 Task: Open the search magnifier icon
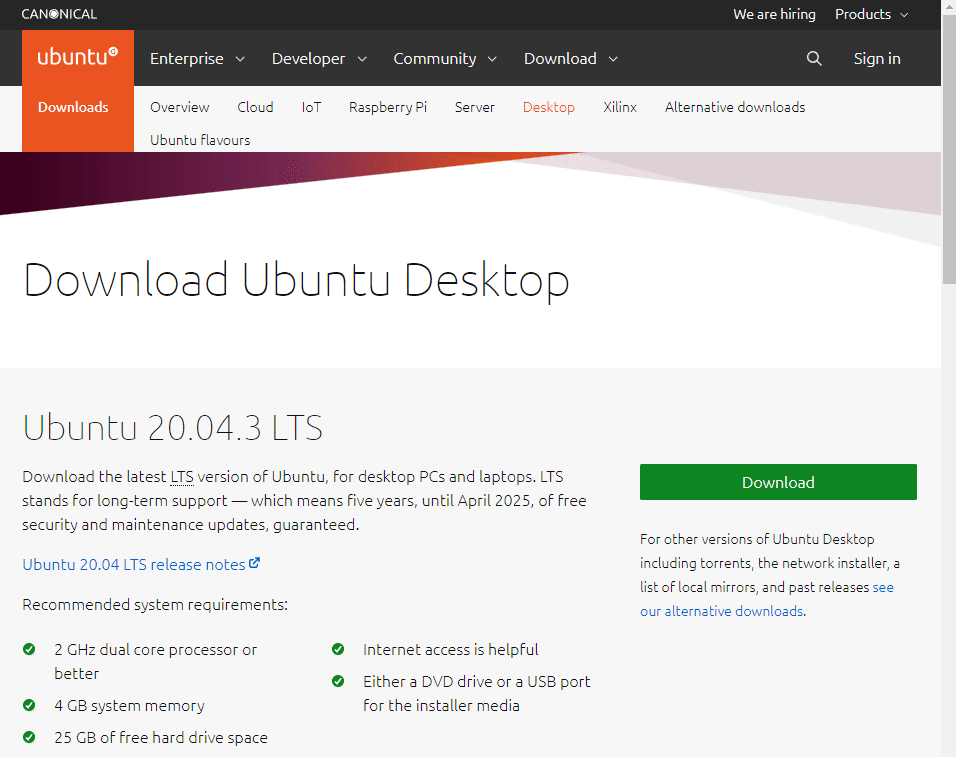click(814, 59)
